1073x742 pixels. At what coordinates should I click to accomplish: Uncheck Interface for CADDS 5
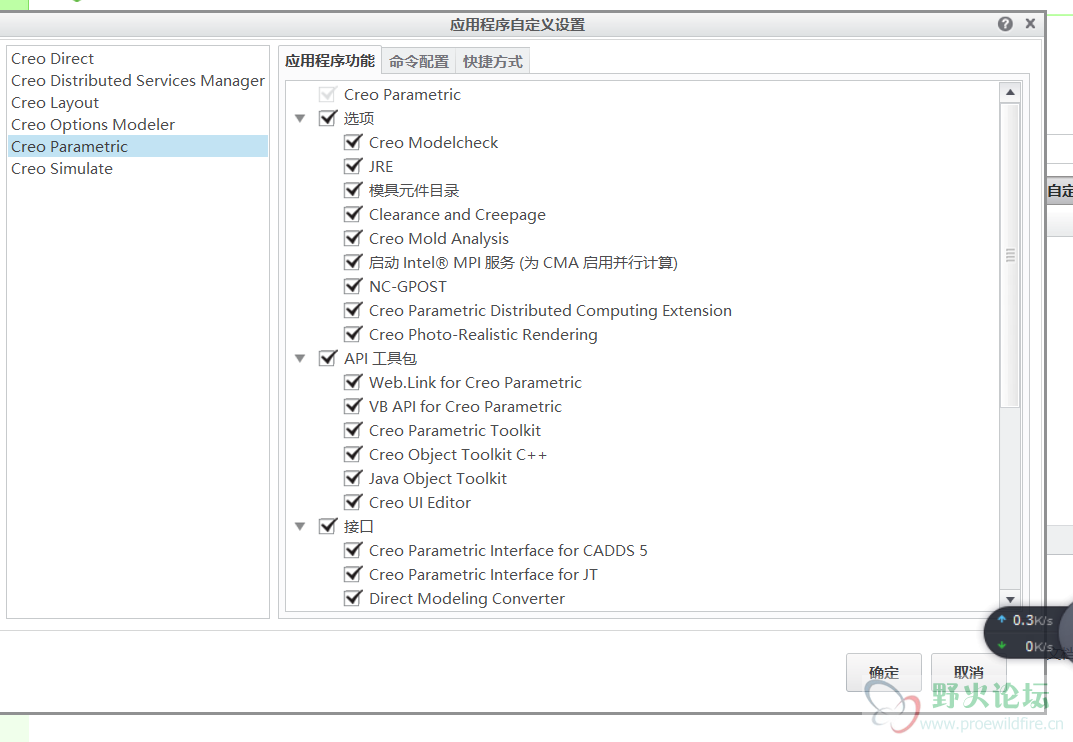(x=353, y=549)
